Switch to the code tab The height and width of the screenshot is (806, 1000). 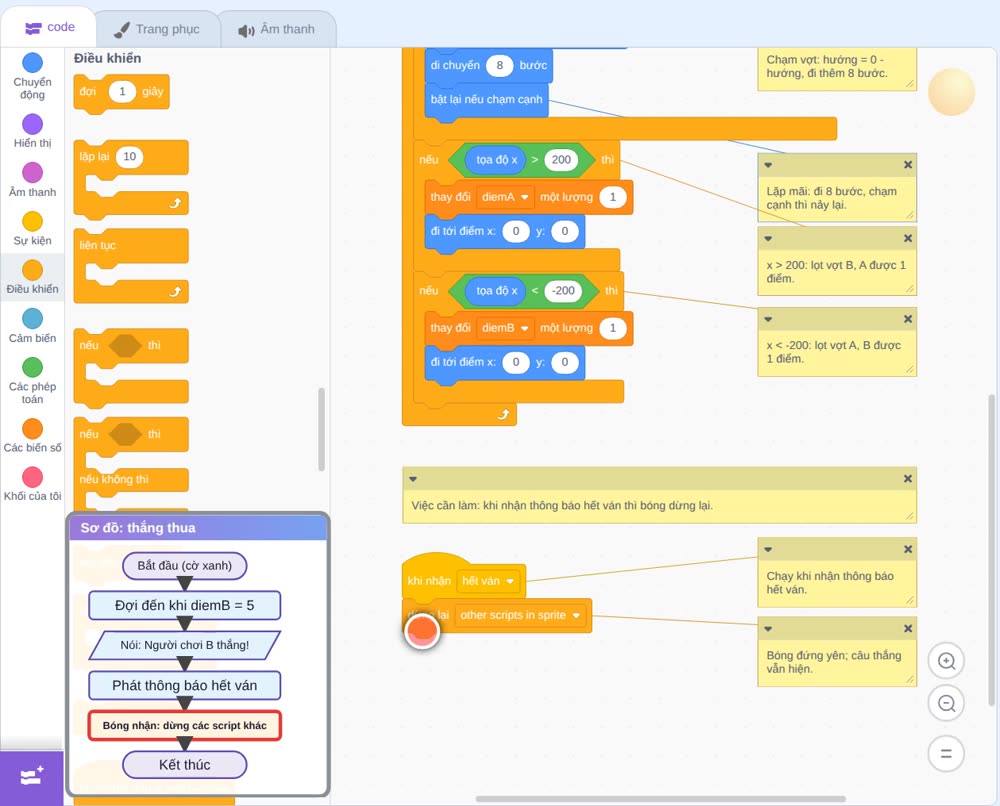coord(49,27)
